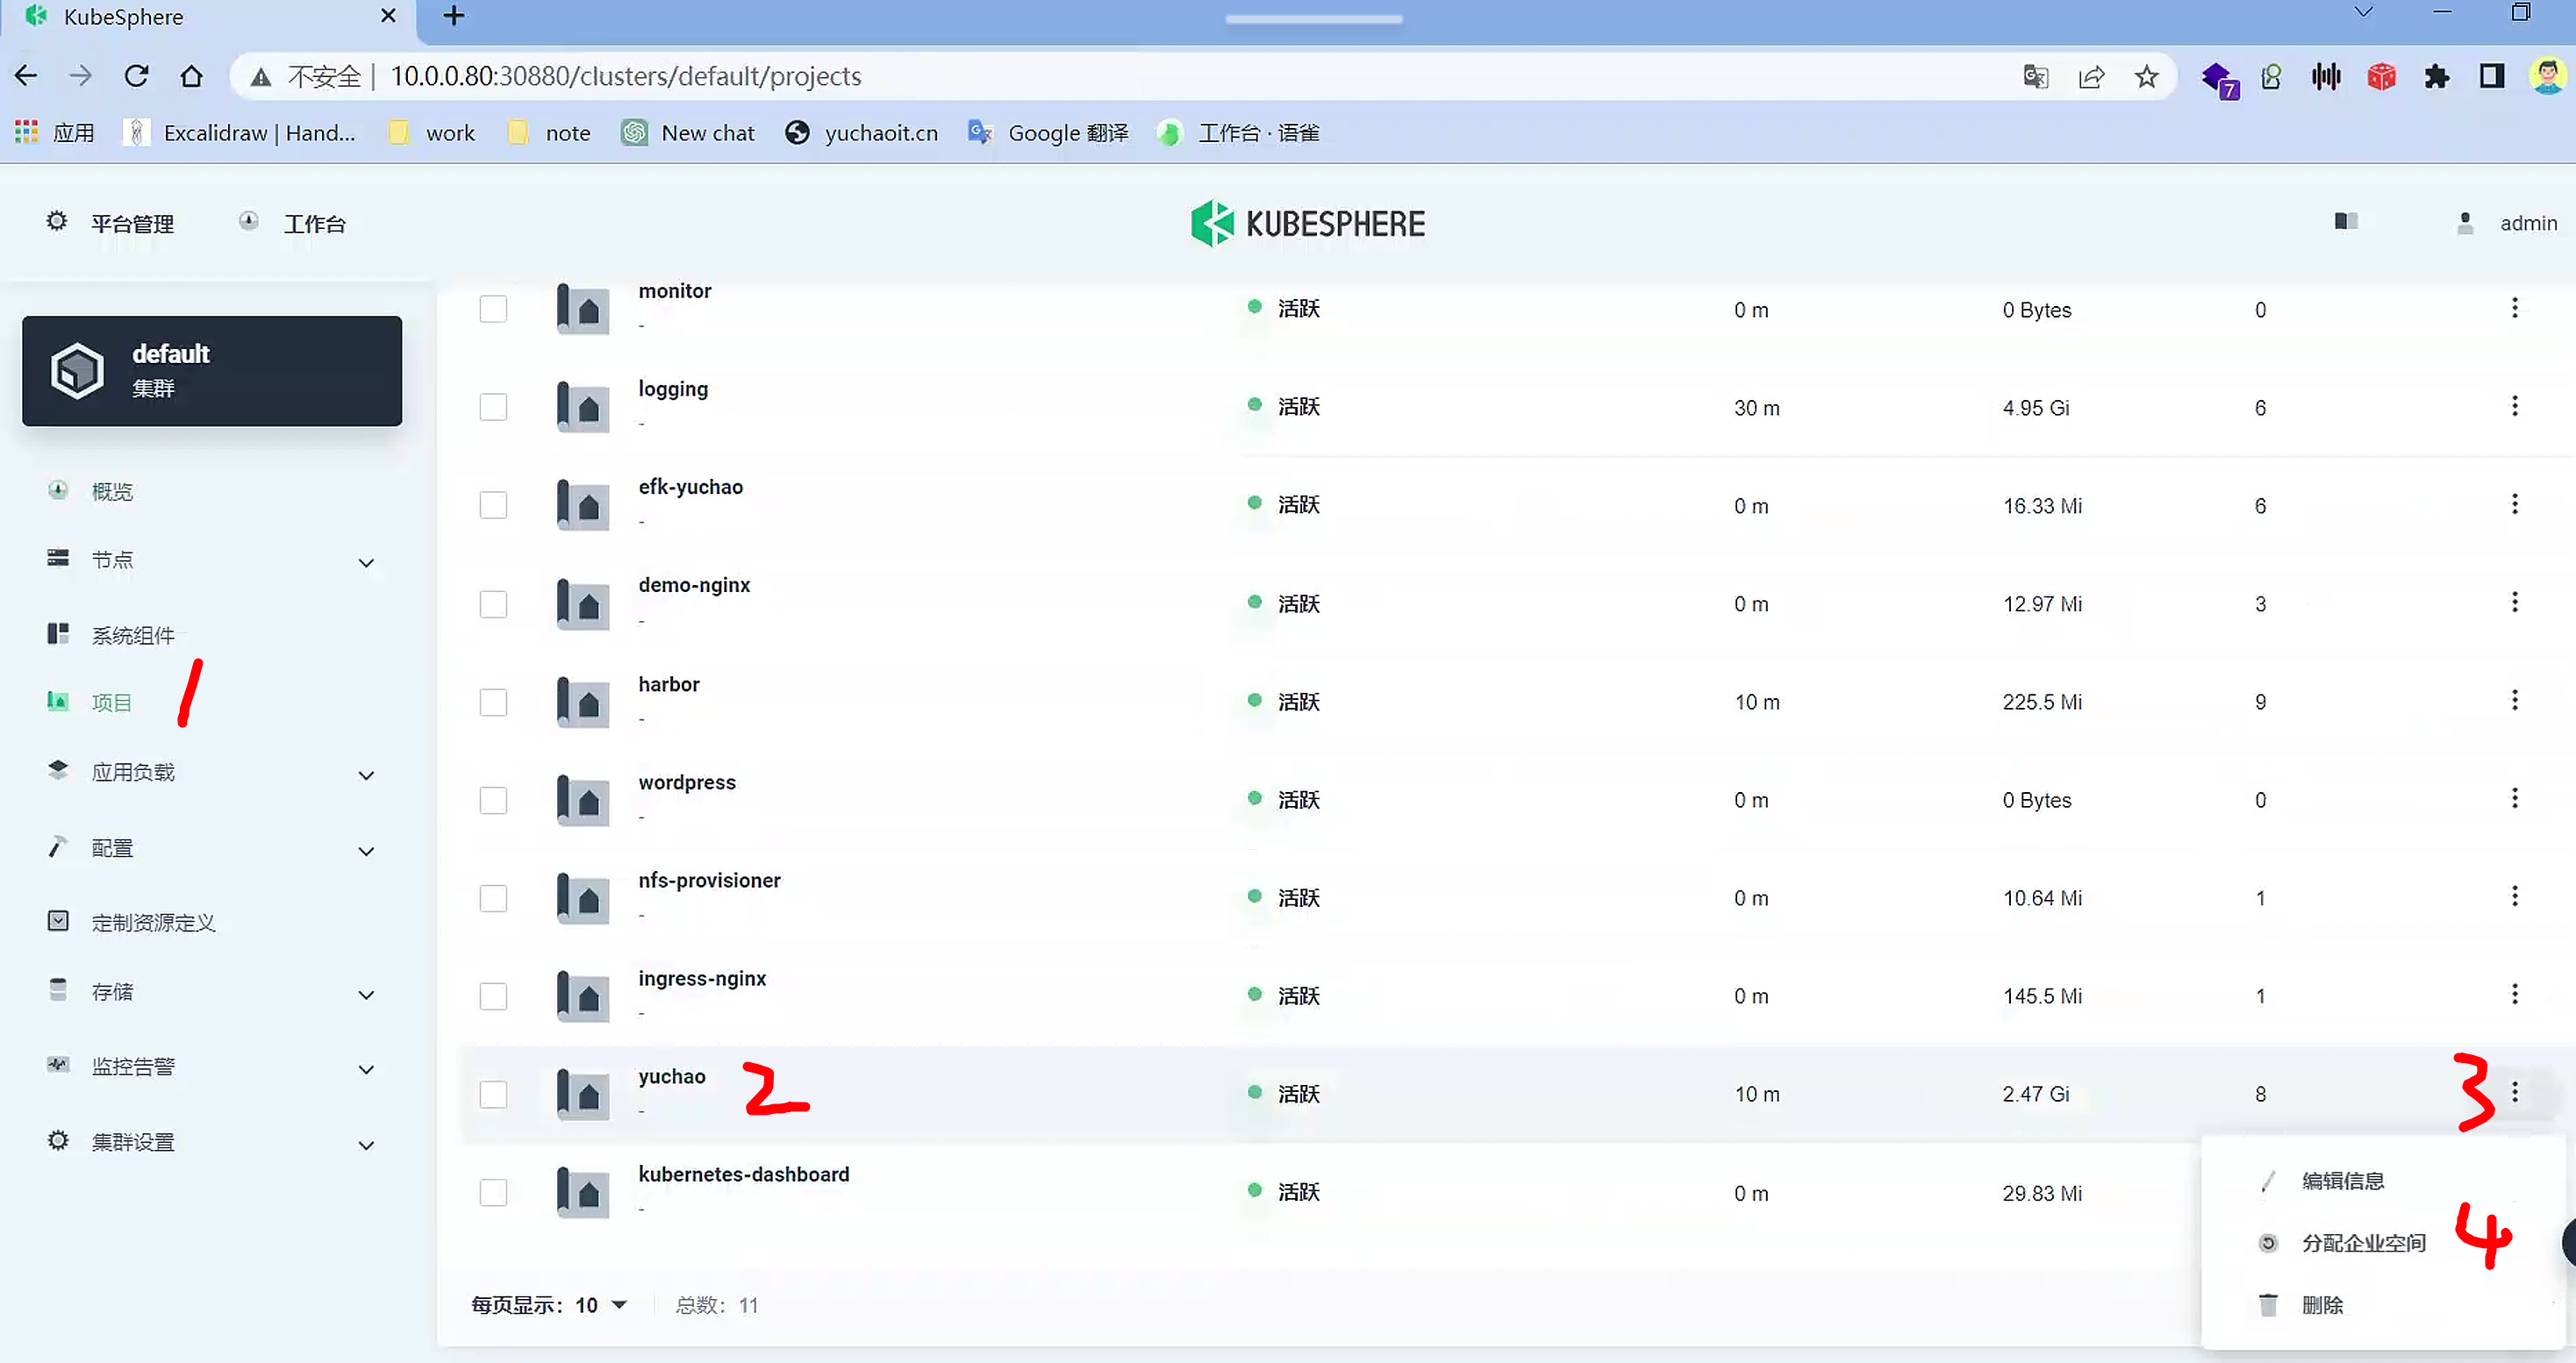Select the efk-yuchao row checkbox
Image resolution: width=2576 pixels, height=1363 pixels.
(493, 505)
